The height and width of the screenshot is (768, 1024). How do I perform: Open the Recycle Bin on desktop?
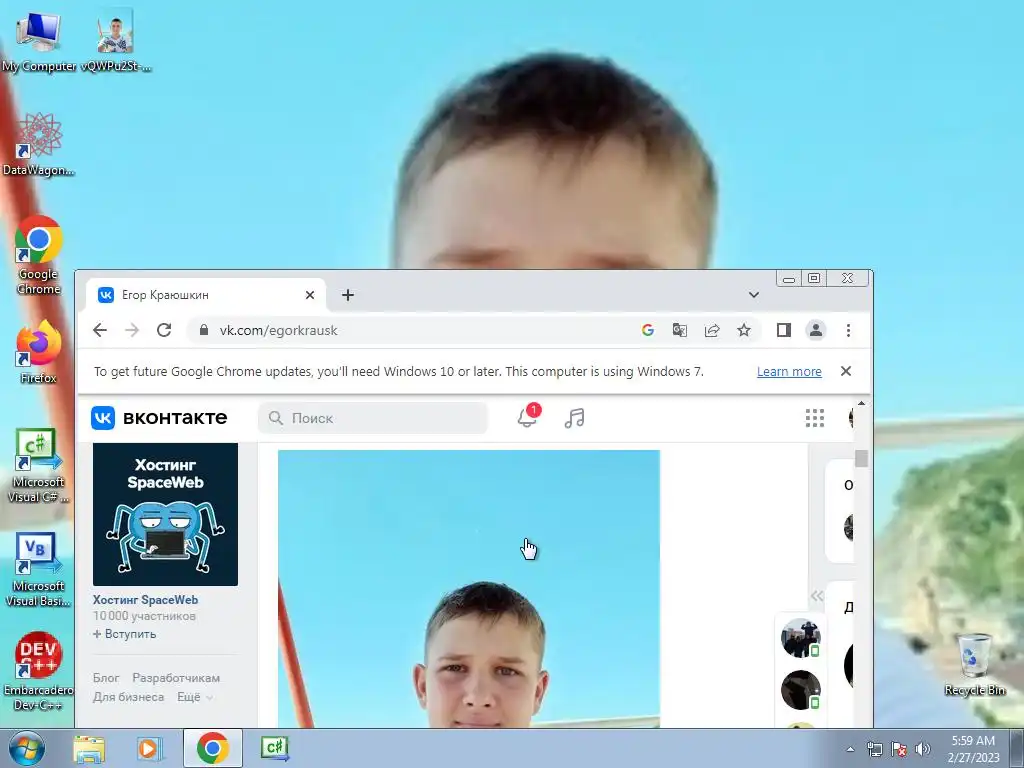(974, 665)
